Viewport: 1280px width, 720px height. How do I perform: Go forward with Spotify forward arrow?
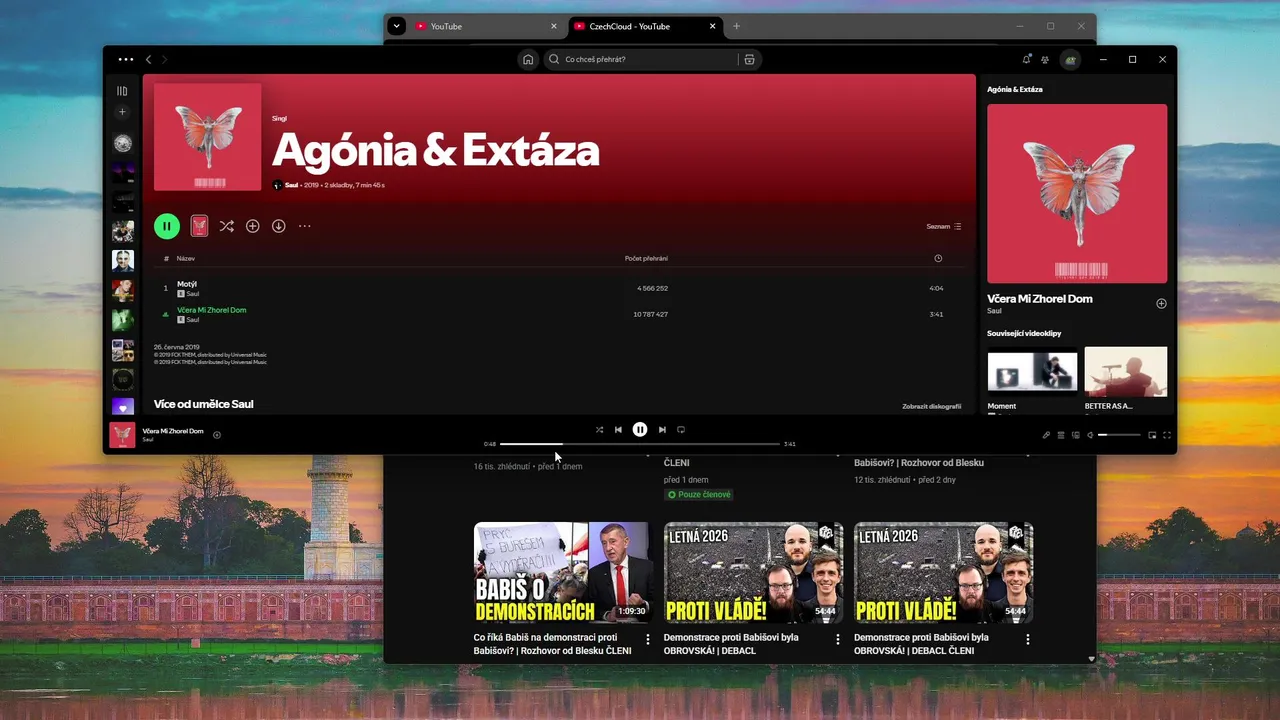(x=165, y=60)
